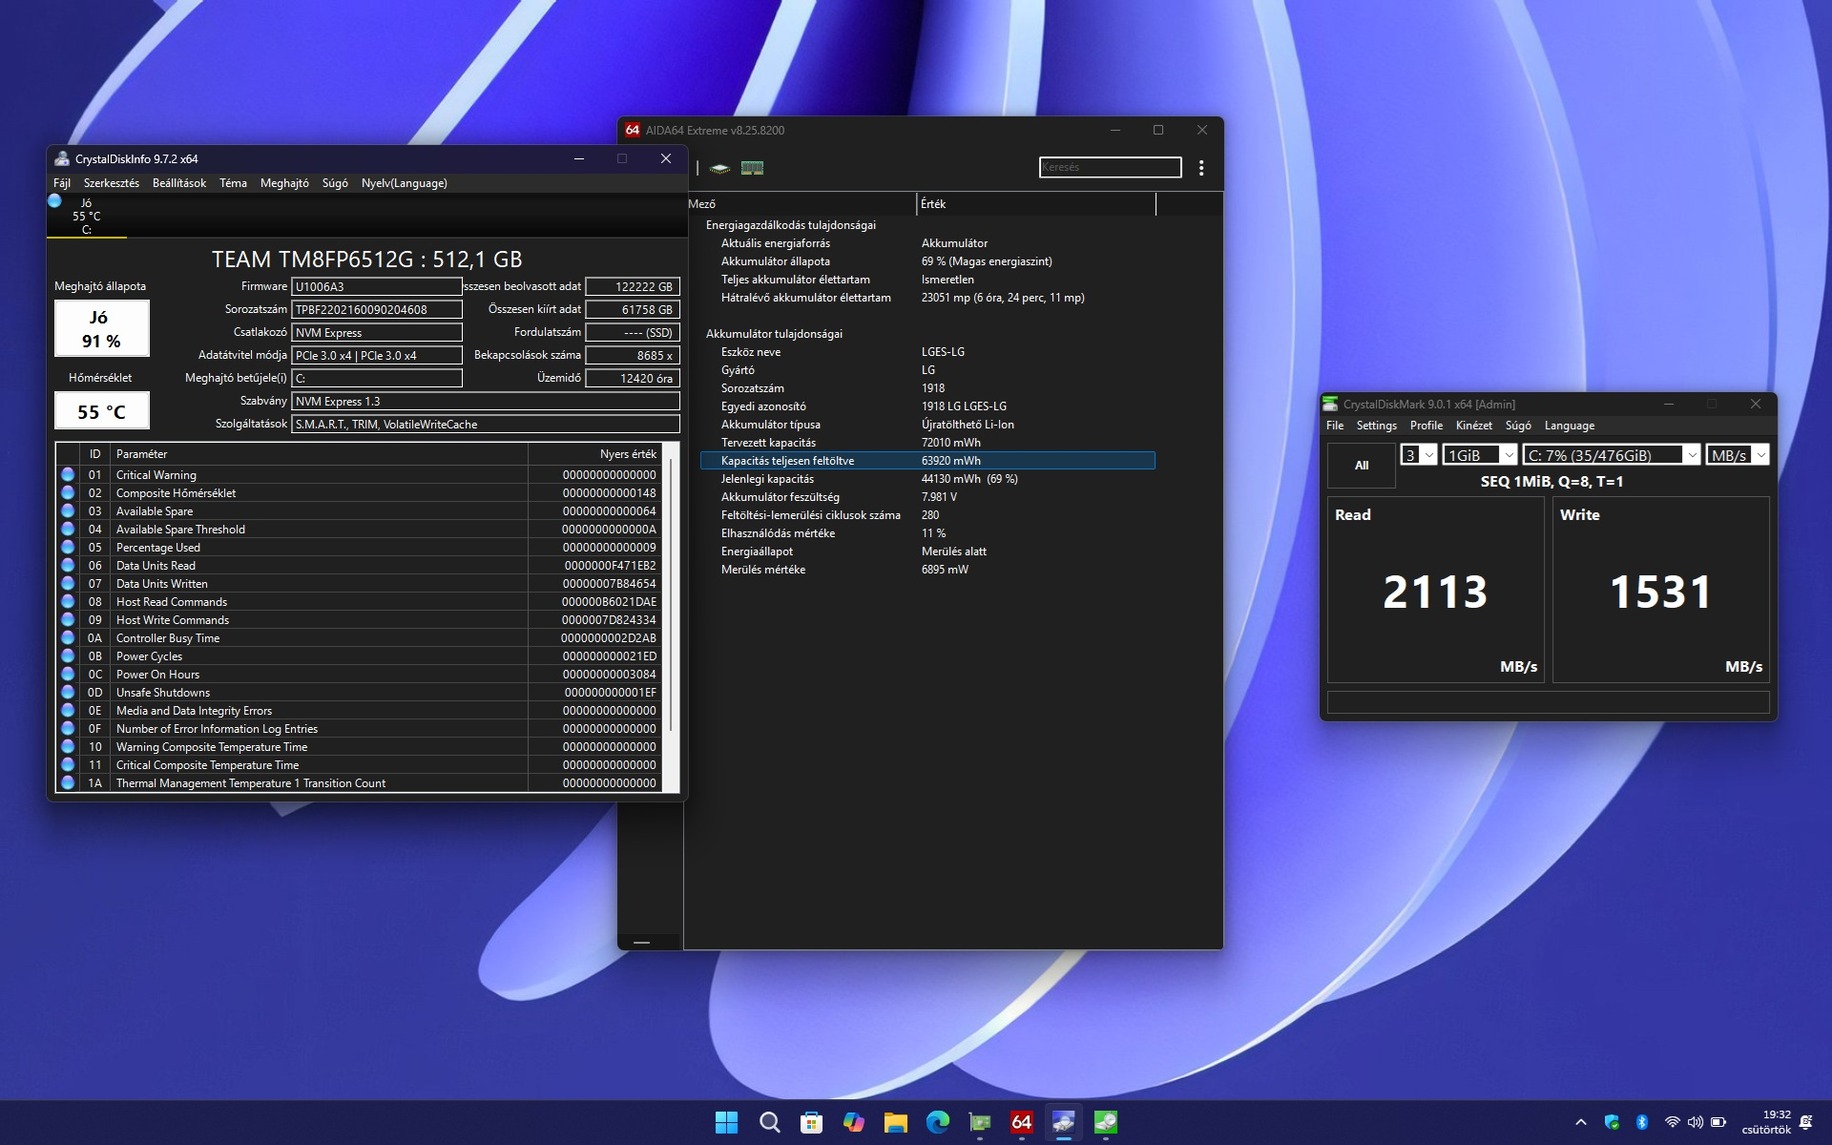
Task: Open the test count dropdown showing 3
Action: [1418, 455]
